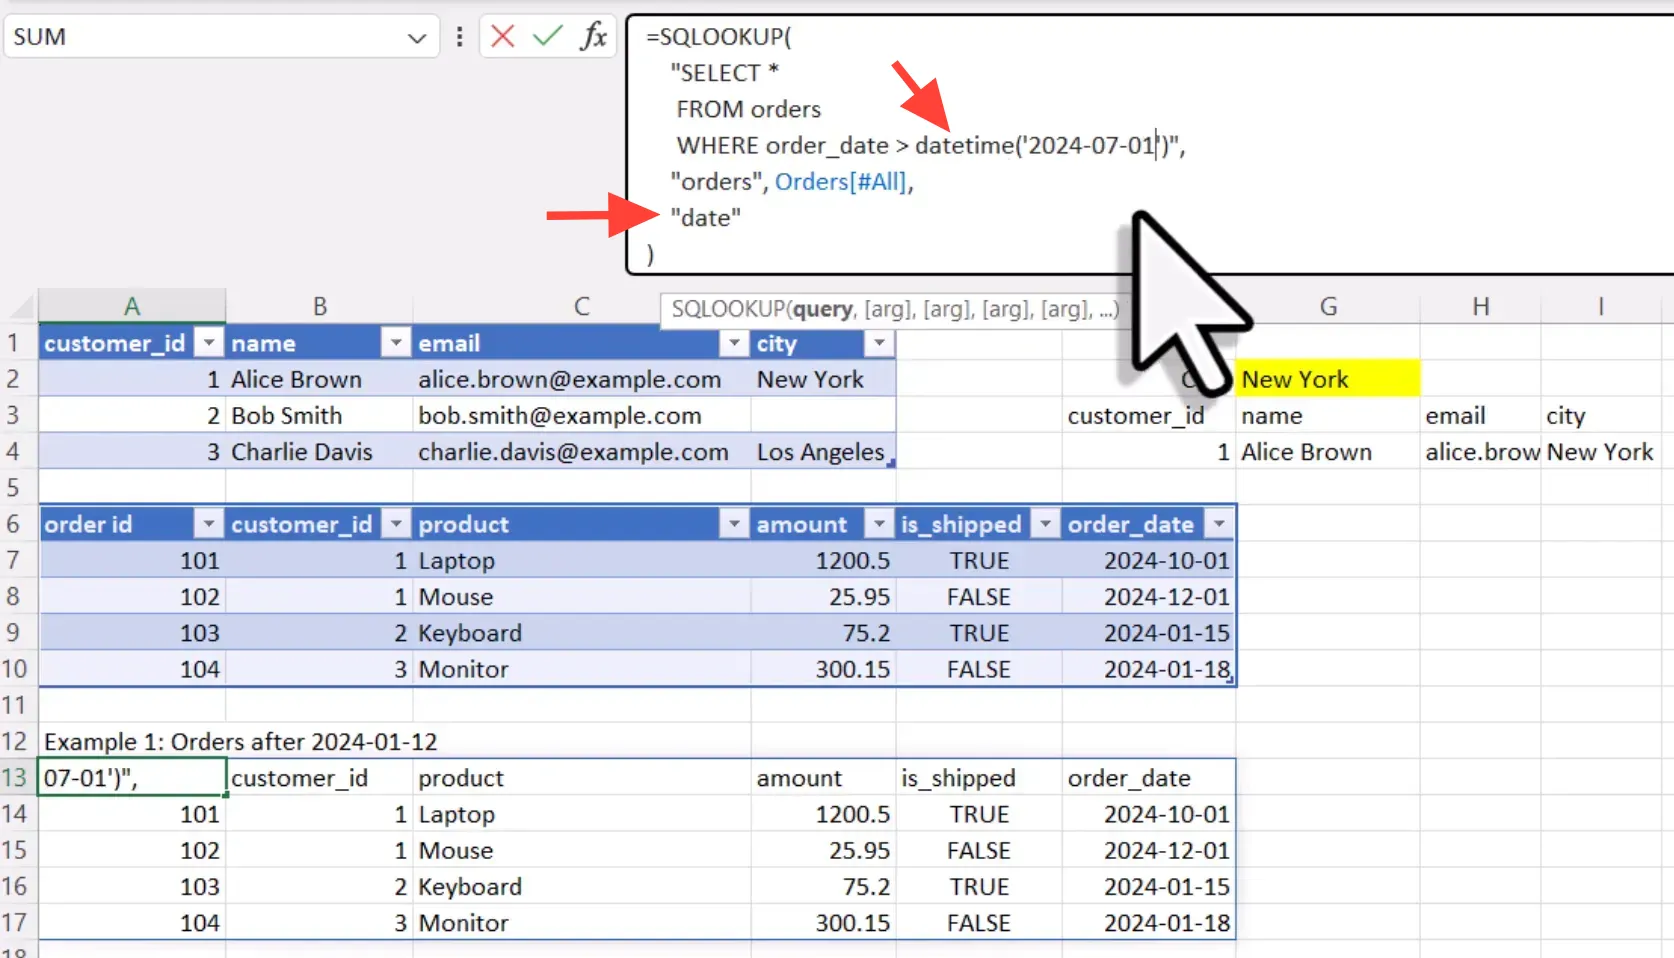This screenshot has width=1674, height=958.
Task: Click the filter icon on the email header
Action: tap(735, 343)
